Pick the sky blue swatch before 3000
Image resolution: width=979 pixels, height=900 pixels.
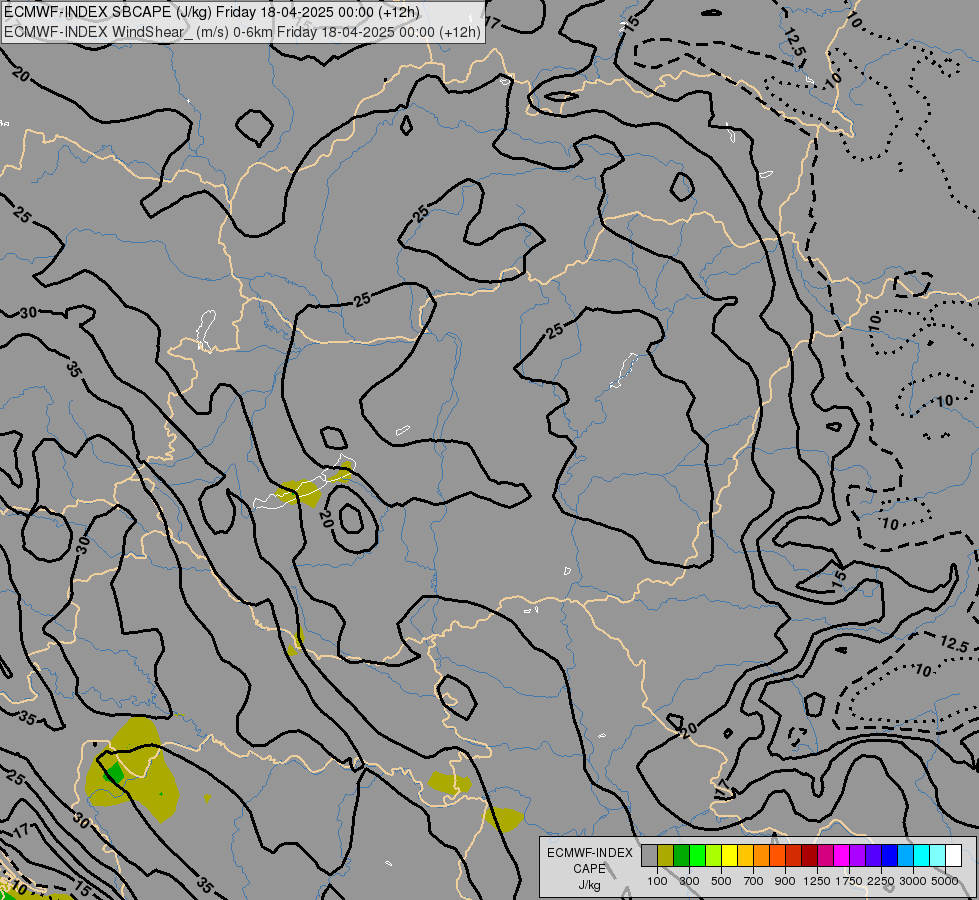click(x=905, y=856)
